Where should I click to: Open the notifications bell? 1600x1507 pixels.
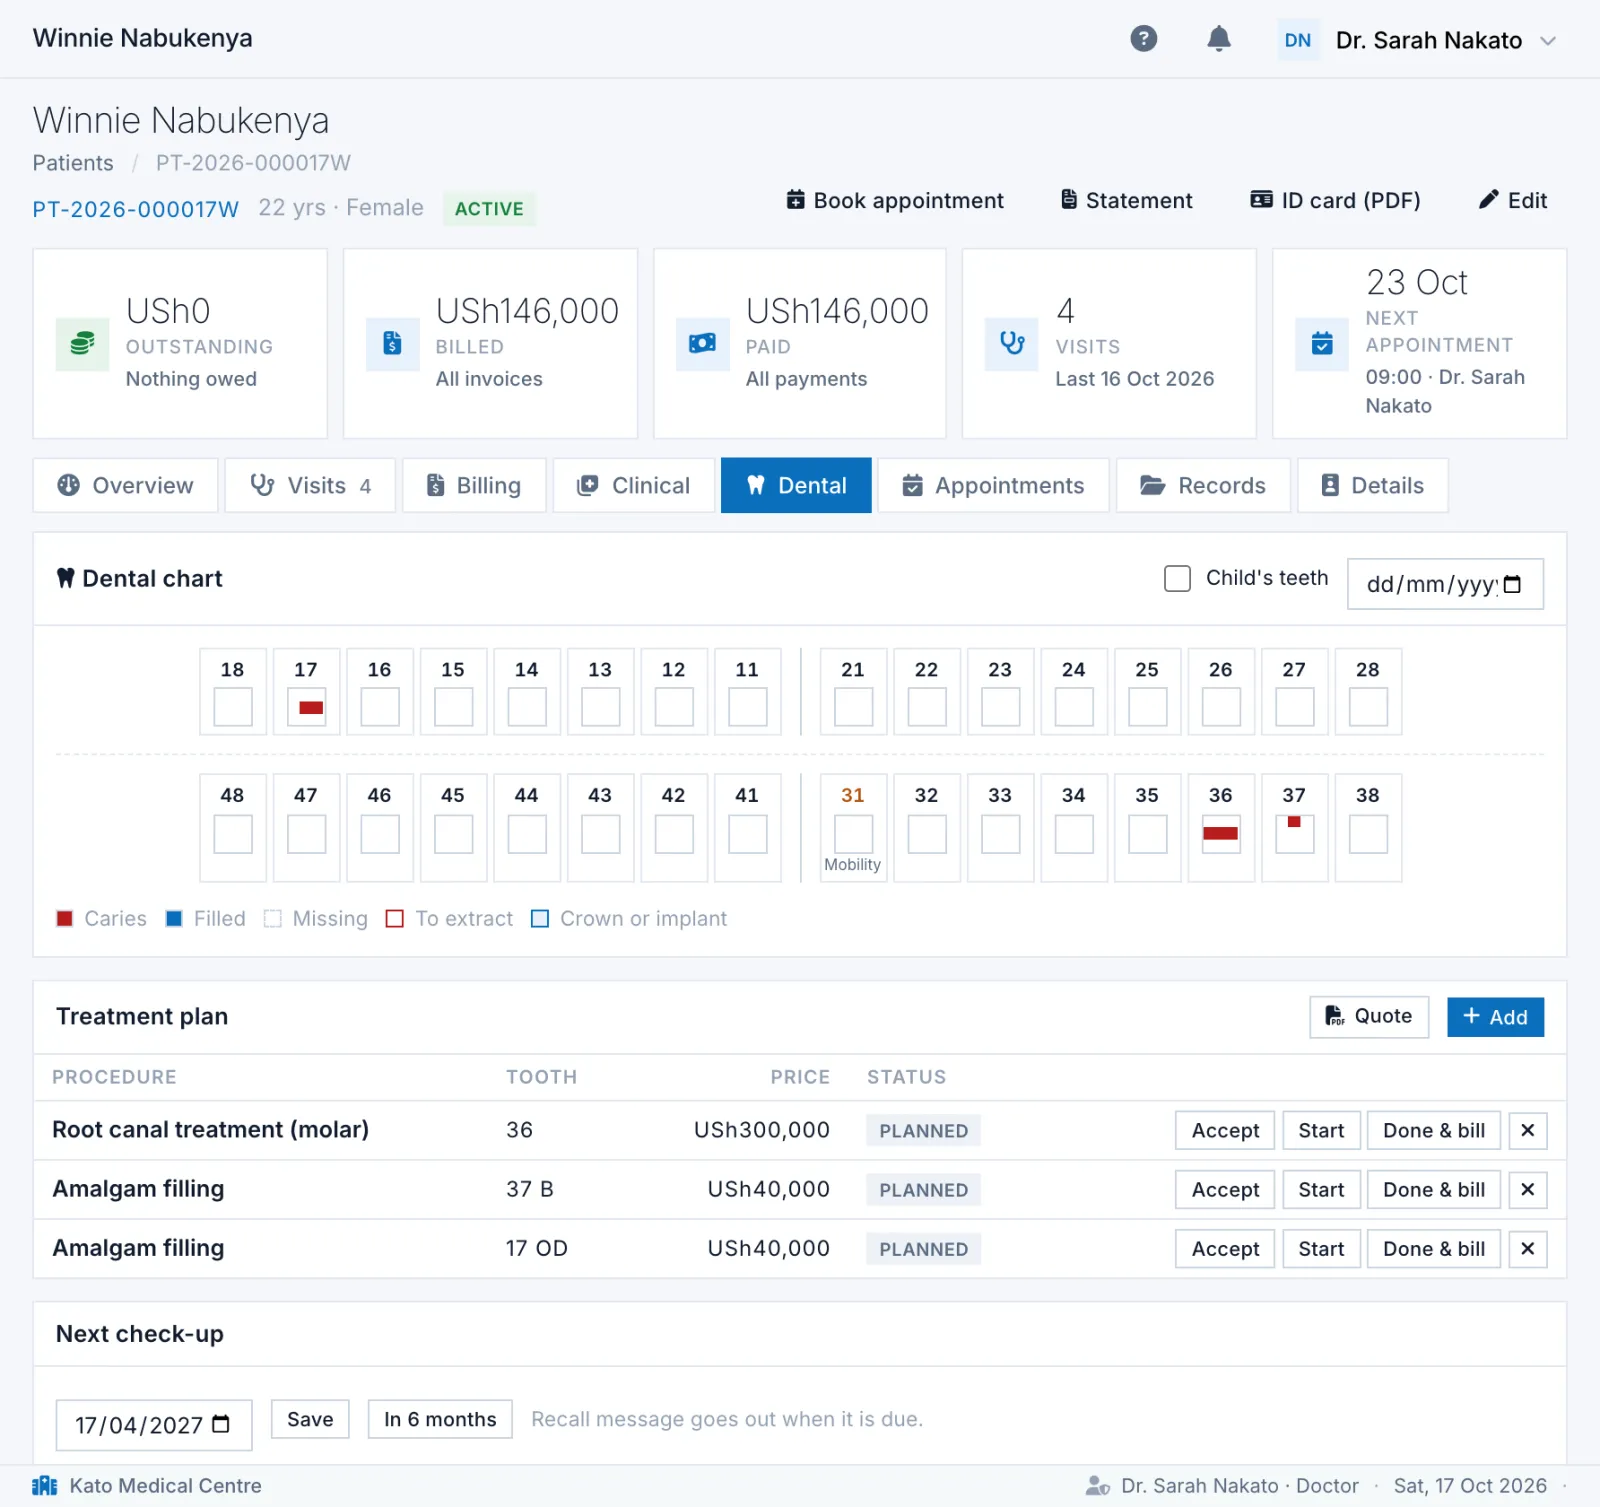[1218, 39]
